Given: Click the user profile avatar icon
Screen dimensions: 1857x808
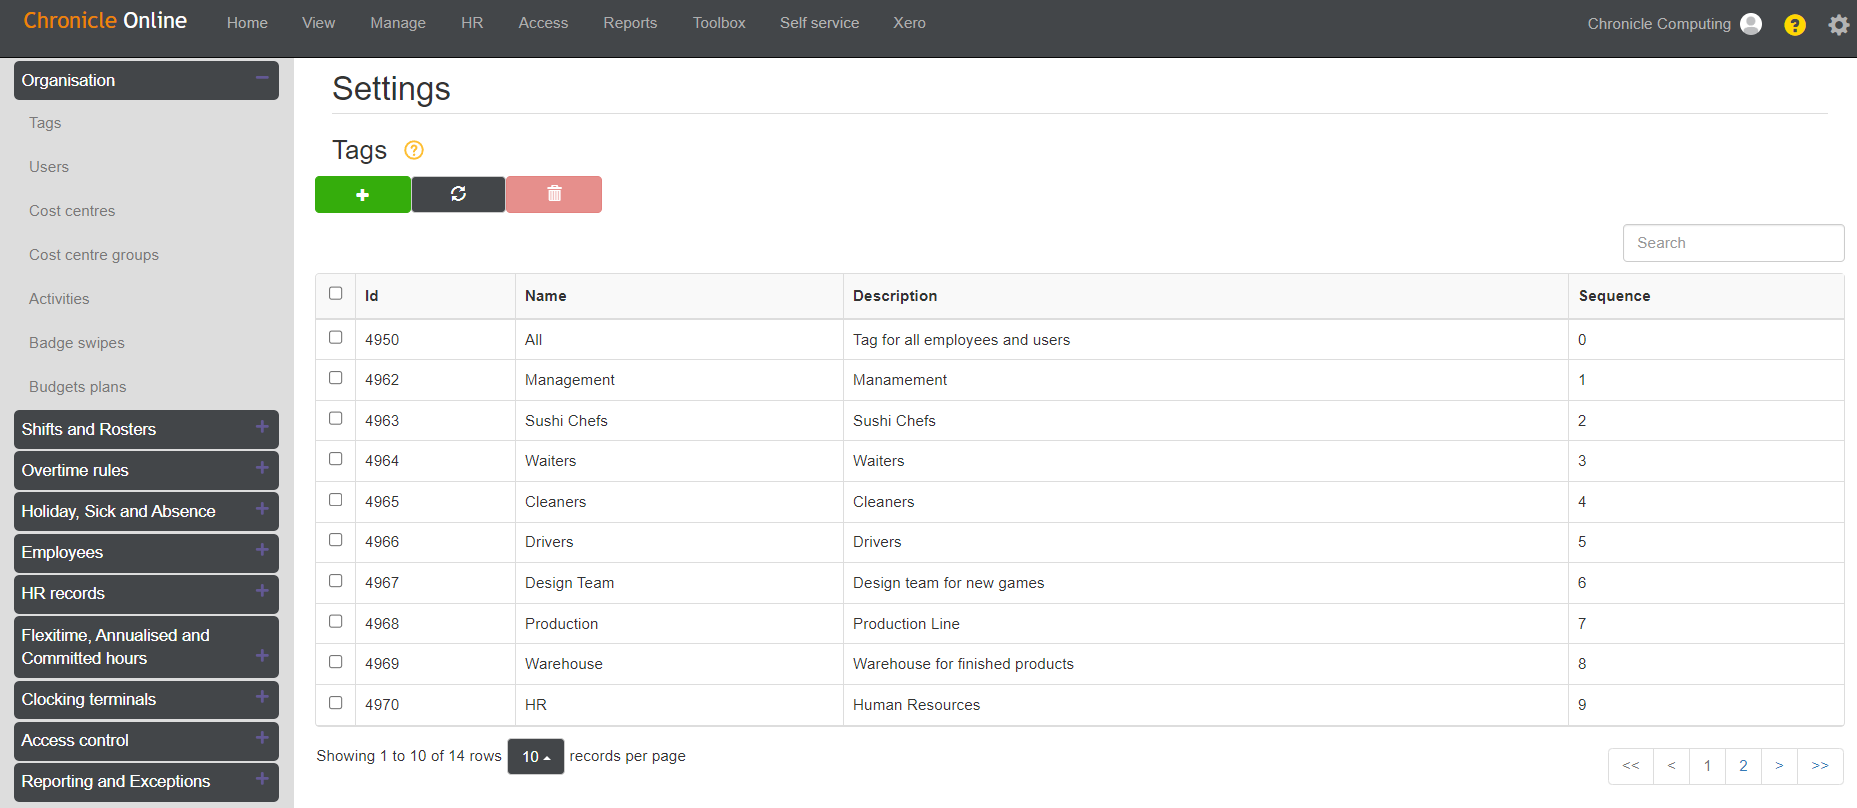Looking at the screenshot, I should [x=1751, y=24].
